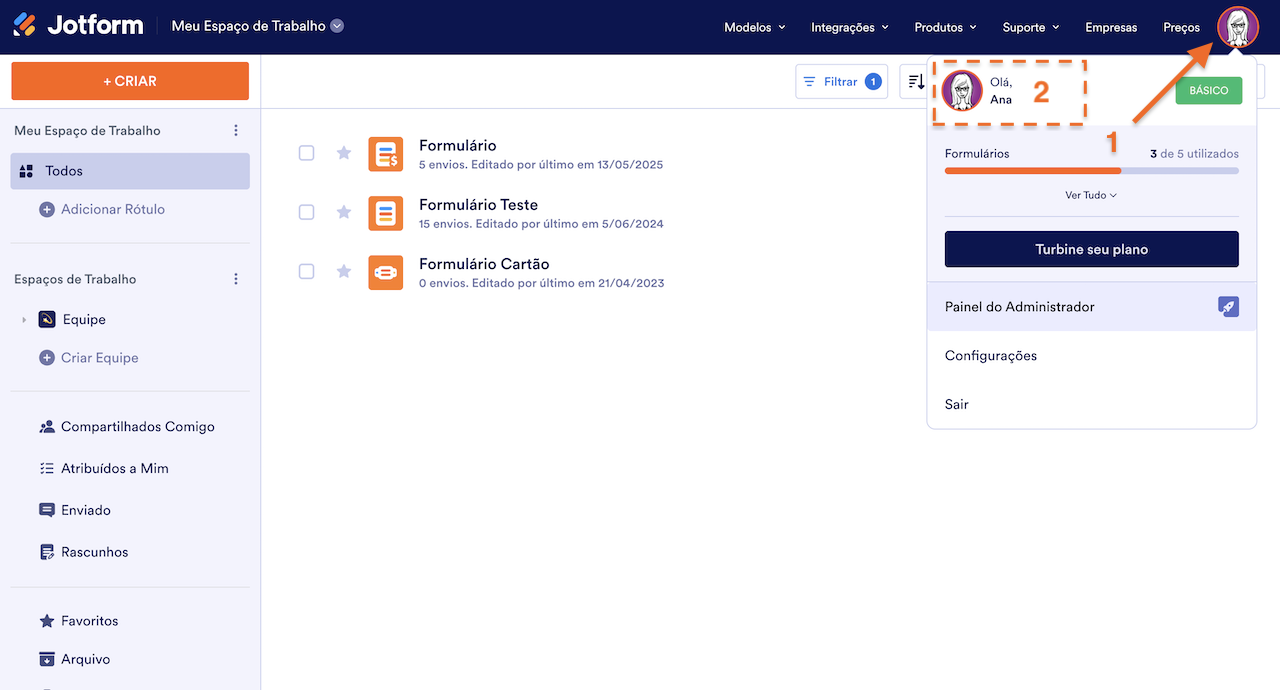Open the Ver Tudo dropdown
This screenshot has width=1280, height=690.
(x=1091, y=194)
